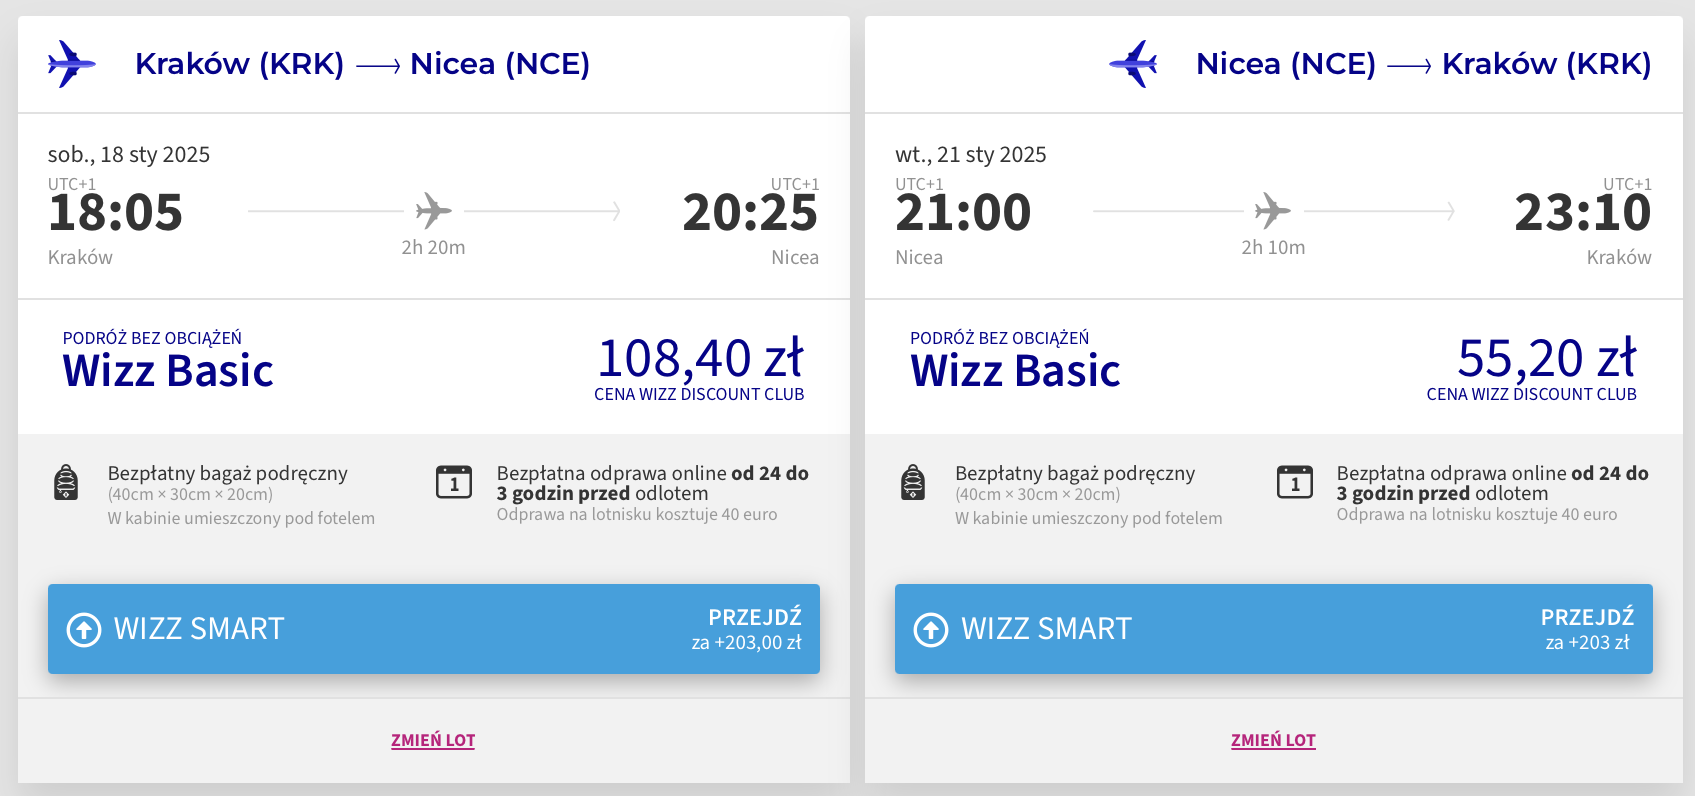Click the Kraków (KRK) → Nicea (NCE) route header
The height and width of the screenshot is (796, 1695).
[362, 64]
